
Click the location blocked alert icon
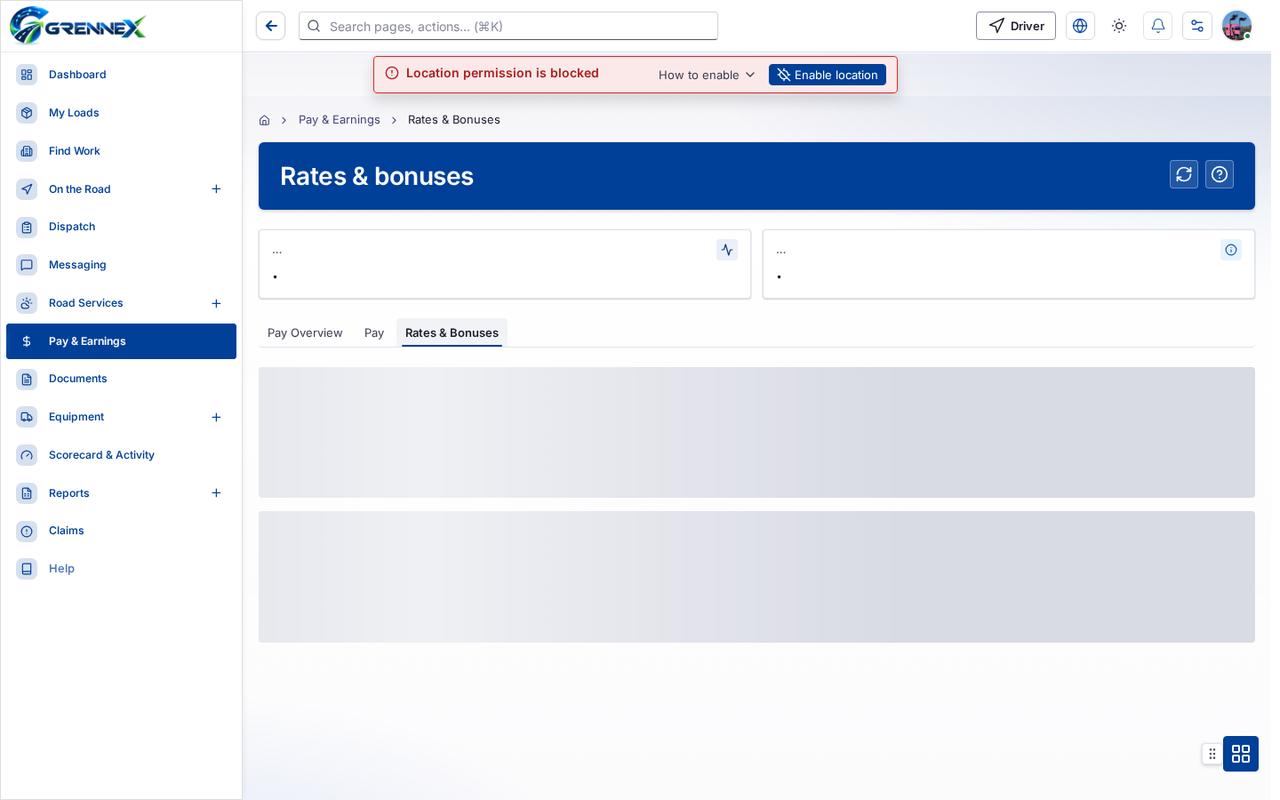pos(392,73)
